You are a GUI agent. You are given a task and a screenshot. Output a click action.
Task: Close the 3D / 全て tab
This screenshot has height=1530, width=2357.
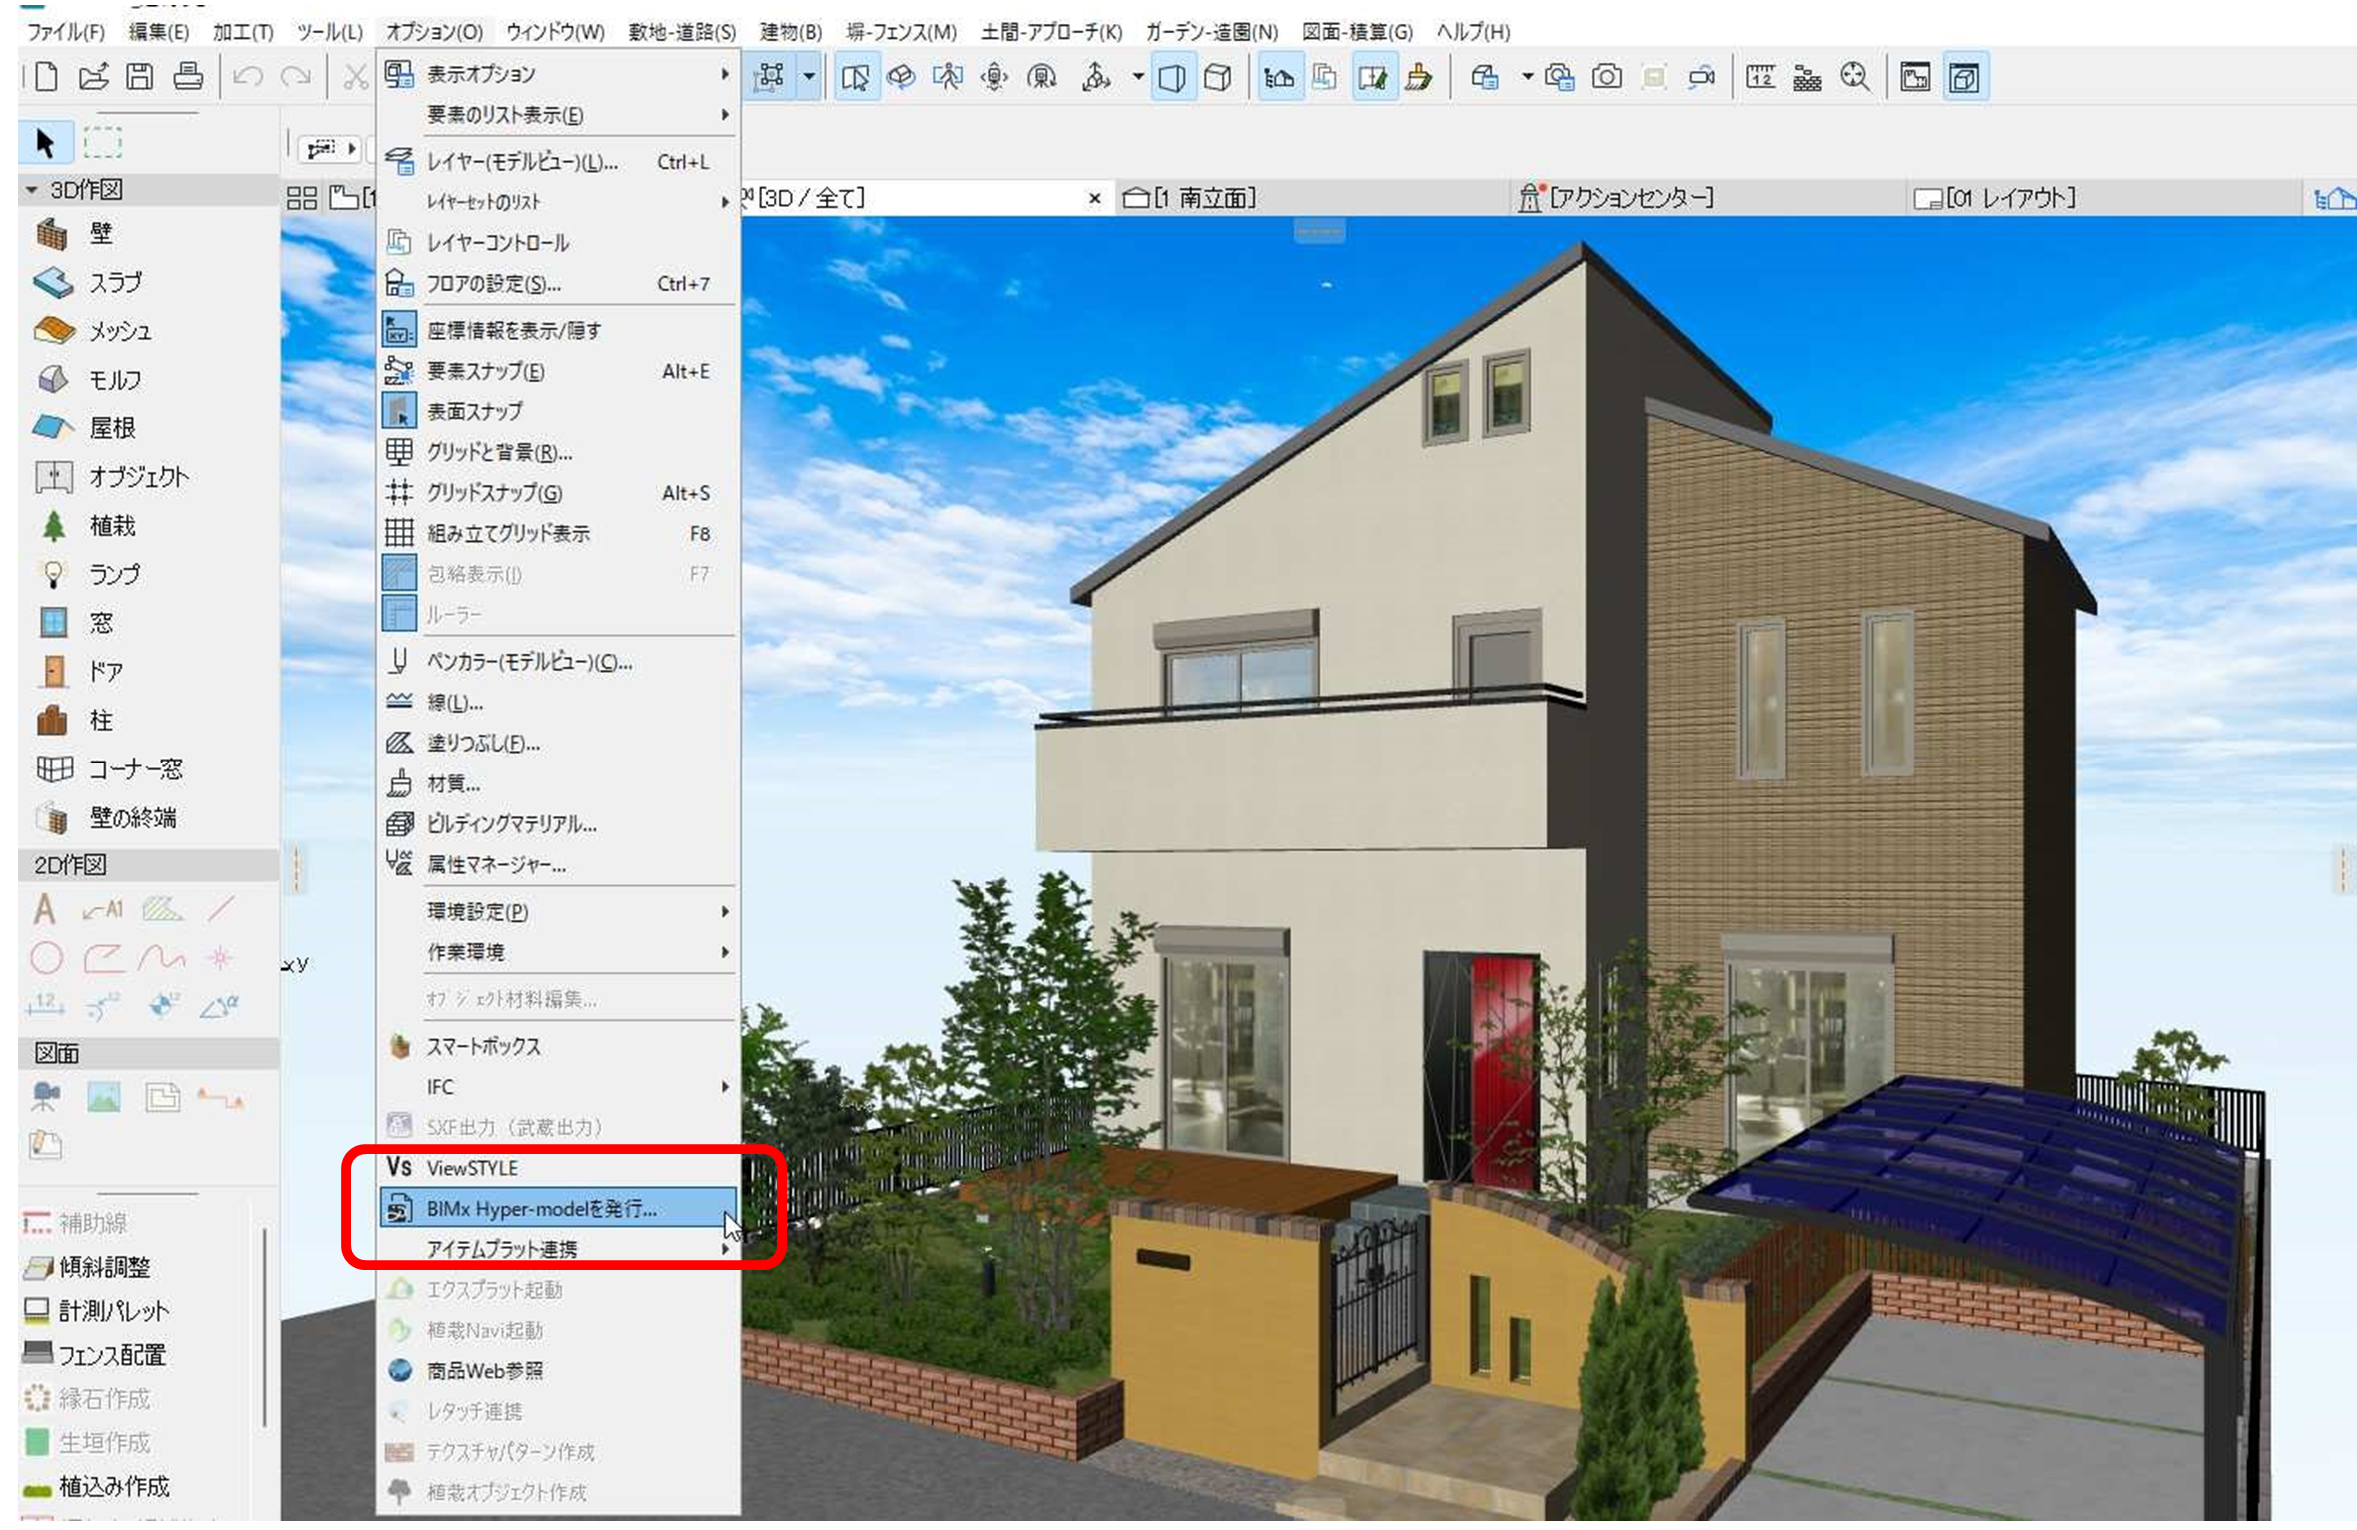pyautogui.click(x=1094, y=198)
